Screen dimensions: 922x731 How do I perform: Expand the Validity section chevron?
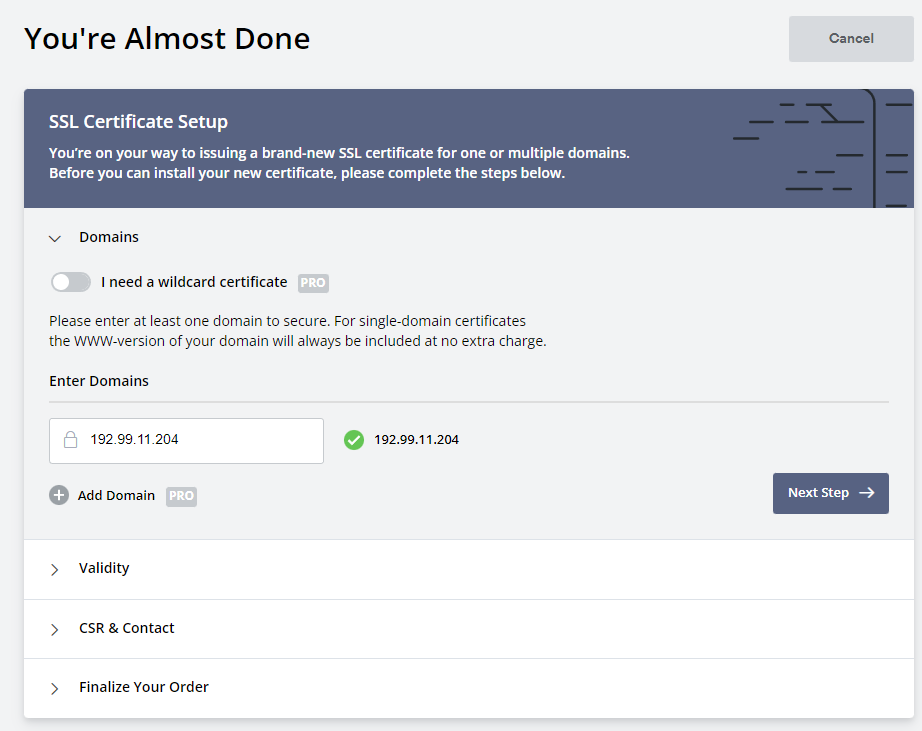point(55,569)
